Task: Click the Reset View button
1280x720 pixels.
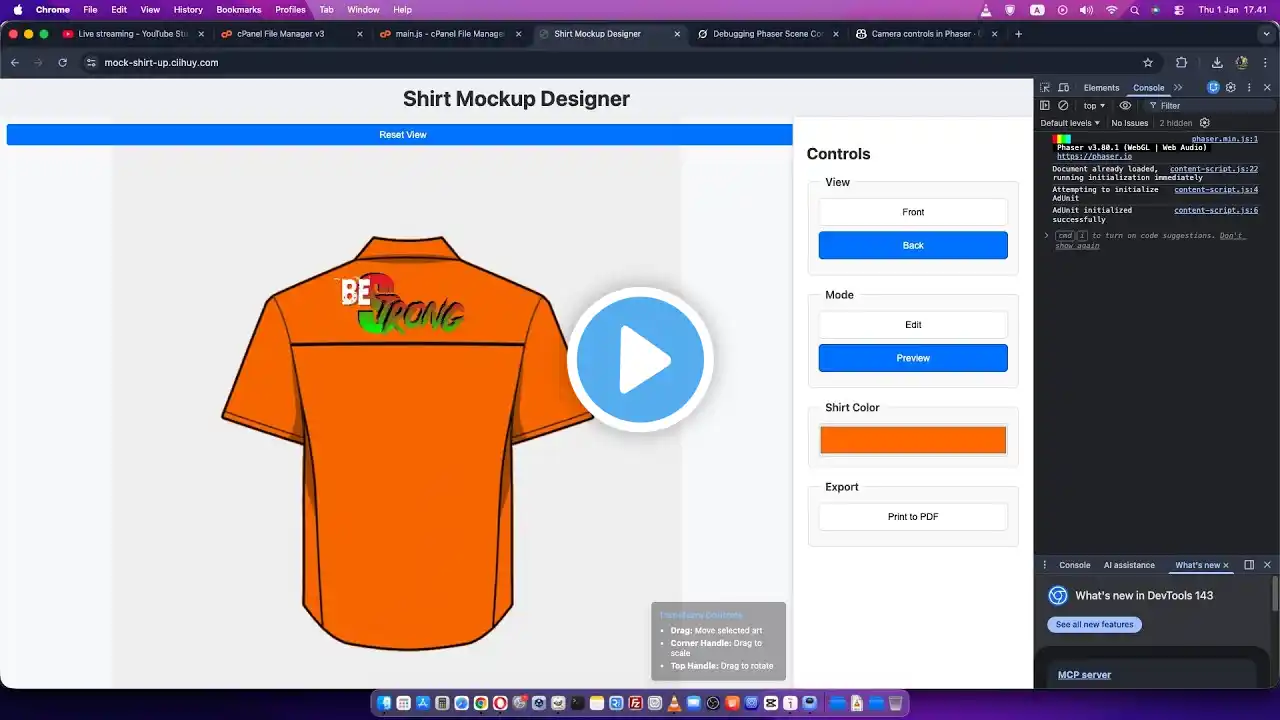Action: click(x=400, y=135)
